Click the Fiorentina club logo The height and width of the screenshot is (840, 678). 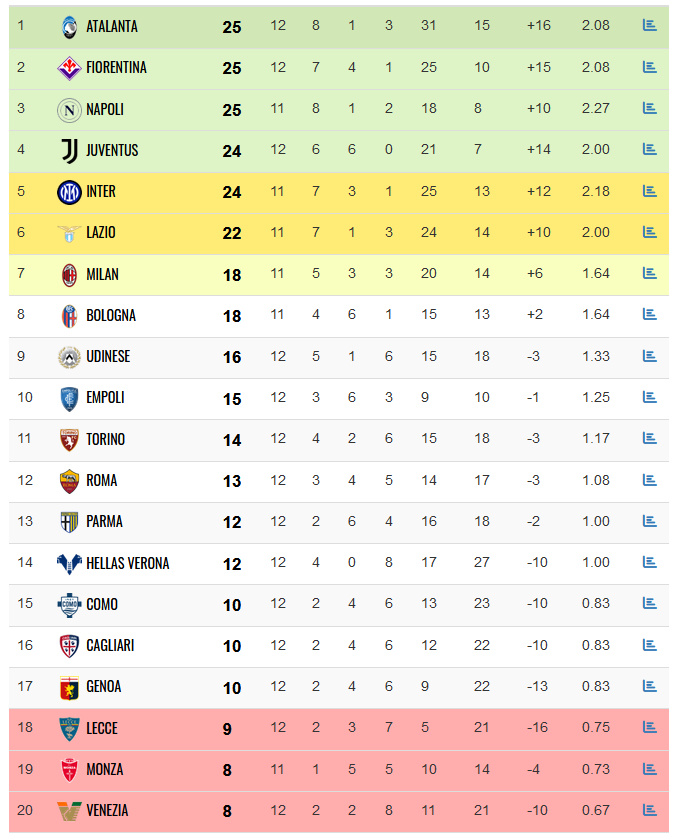point(68,68)
